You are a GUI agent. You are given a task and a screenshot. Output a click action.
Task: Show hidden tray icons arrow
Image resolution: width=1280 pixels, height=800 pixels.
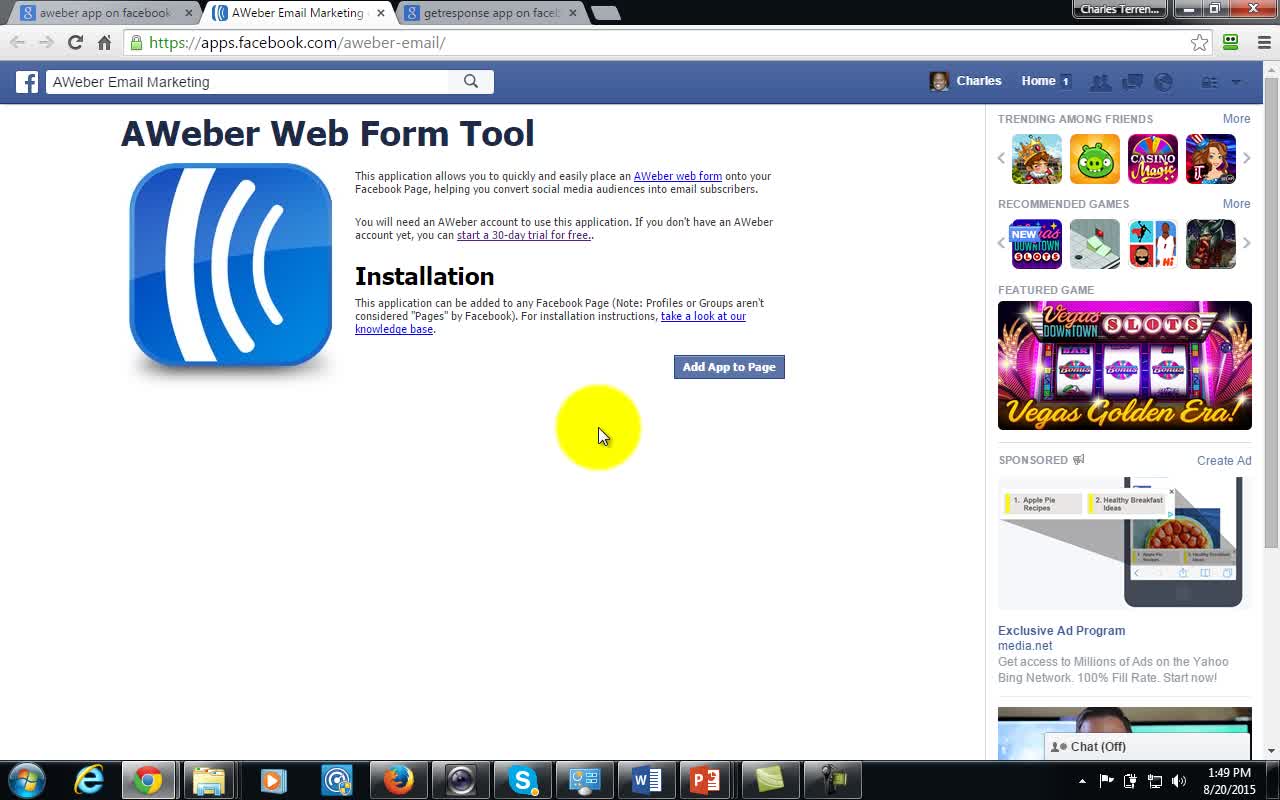tap(1082, 781)
